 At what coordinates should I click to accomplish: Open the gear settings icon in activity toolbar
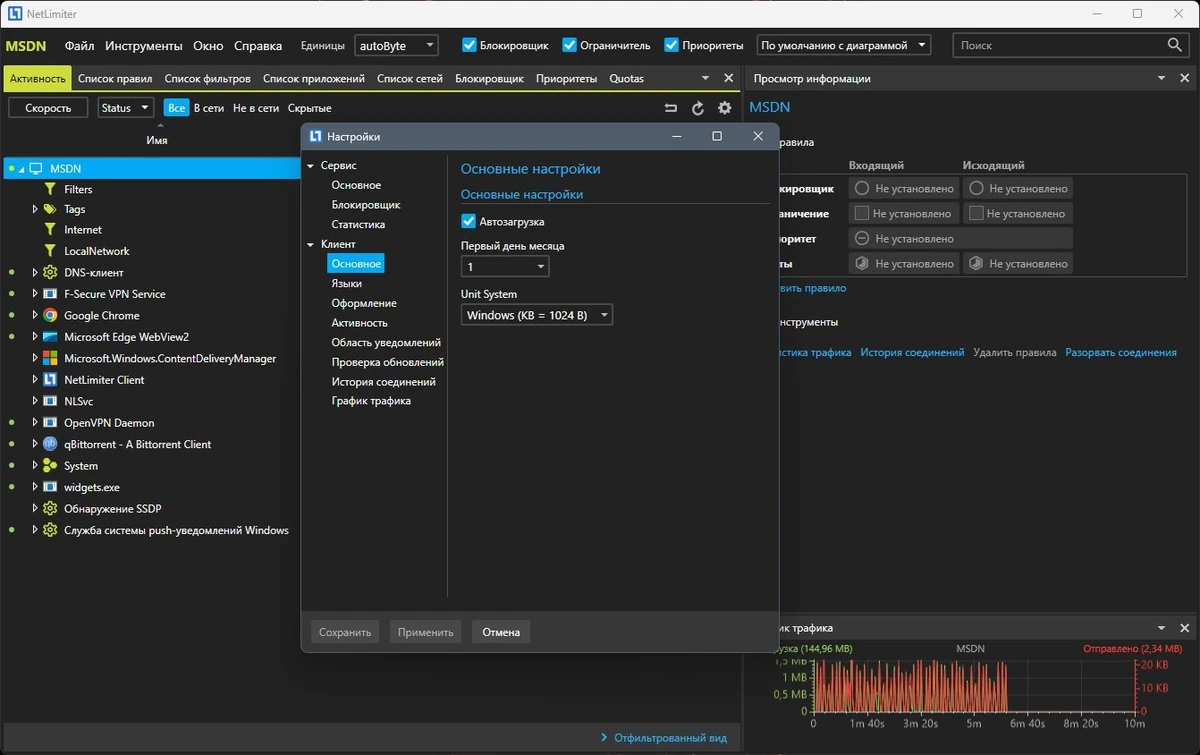coord(725,108)
